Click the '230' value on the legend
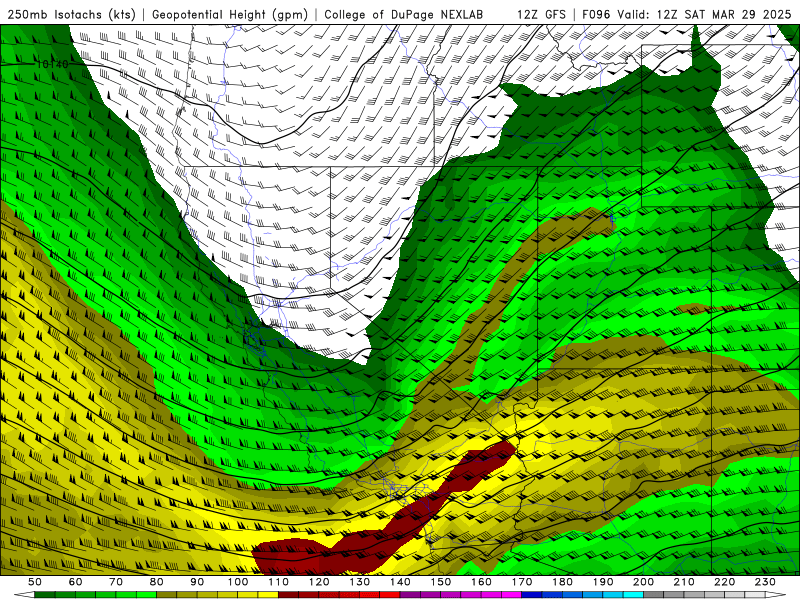The width and height of the screenshot is (800, 600). (x=765, y=582)
